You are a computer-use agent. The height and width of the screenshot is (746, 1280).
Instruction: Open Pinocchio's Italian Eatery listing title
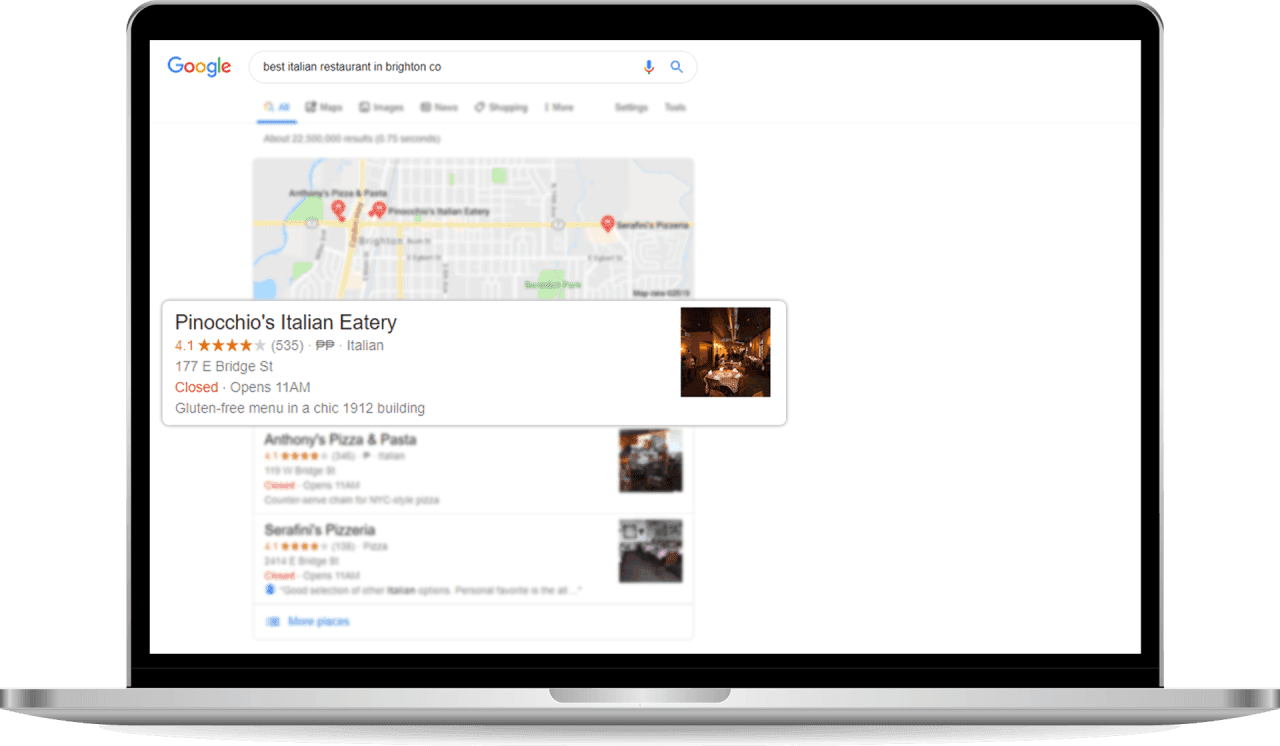(x=286, y=322)
